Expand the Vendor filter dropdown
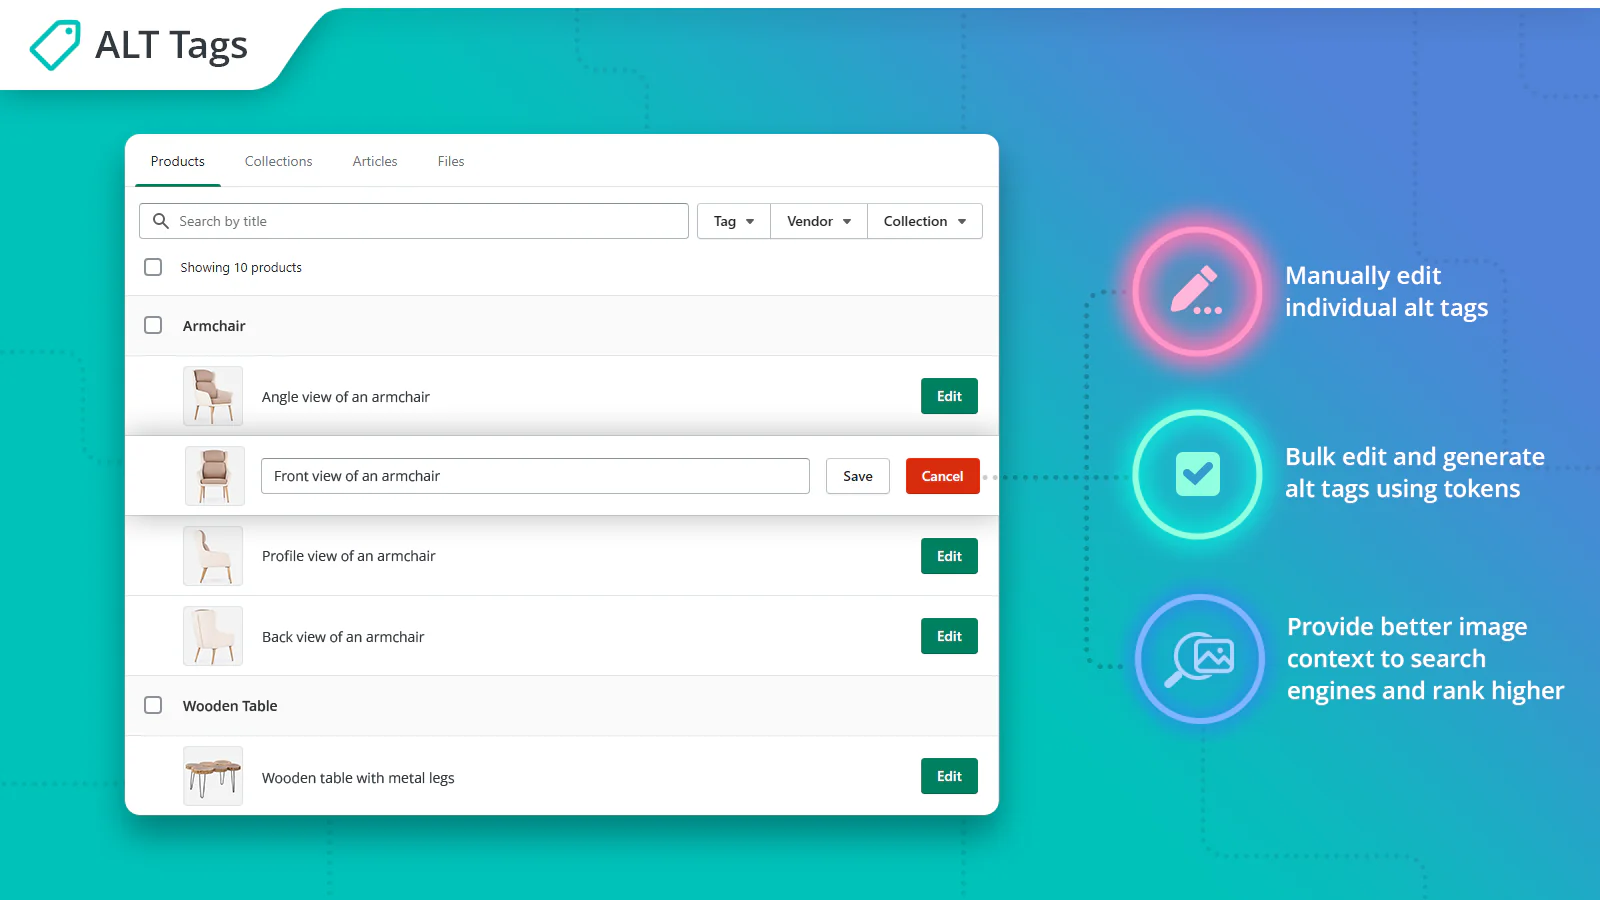 point(818,221)
